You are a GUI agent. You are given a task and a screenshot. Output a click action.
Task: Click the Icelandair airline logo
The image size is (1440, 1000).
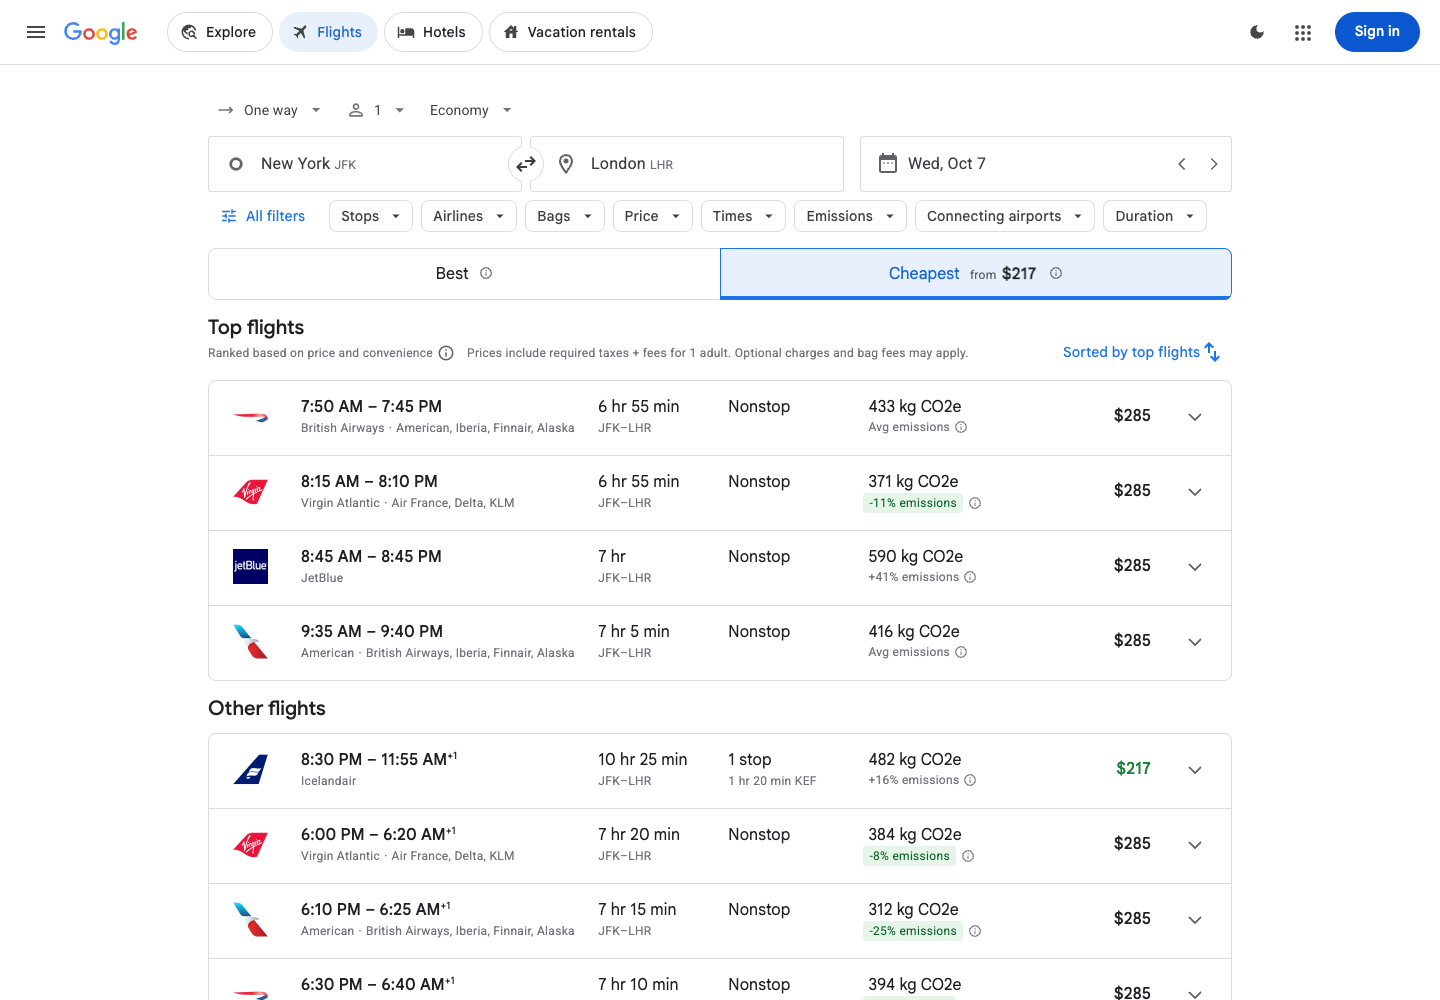pos(250,769)
